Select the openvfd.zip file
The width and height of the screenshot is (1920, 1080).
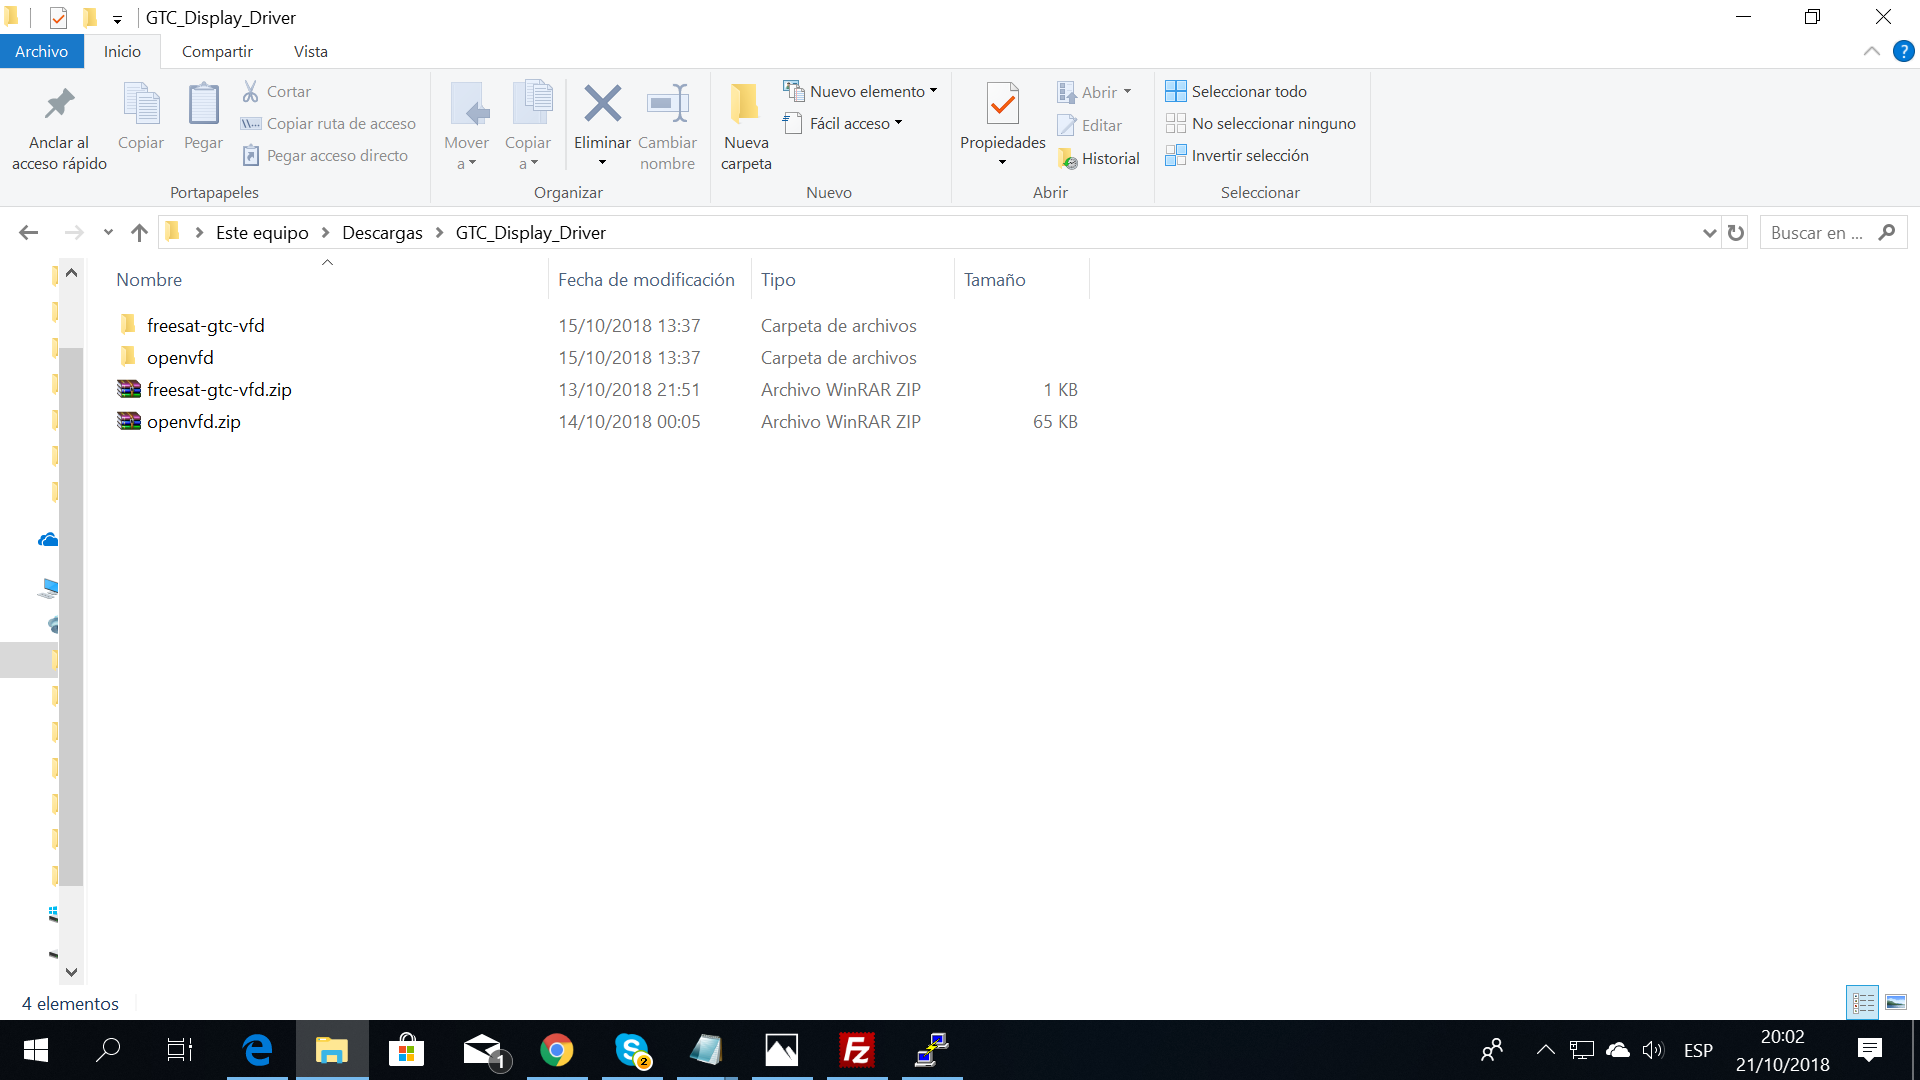coord(194,422)
